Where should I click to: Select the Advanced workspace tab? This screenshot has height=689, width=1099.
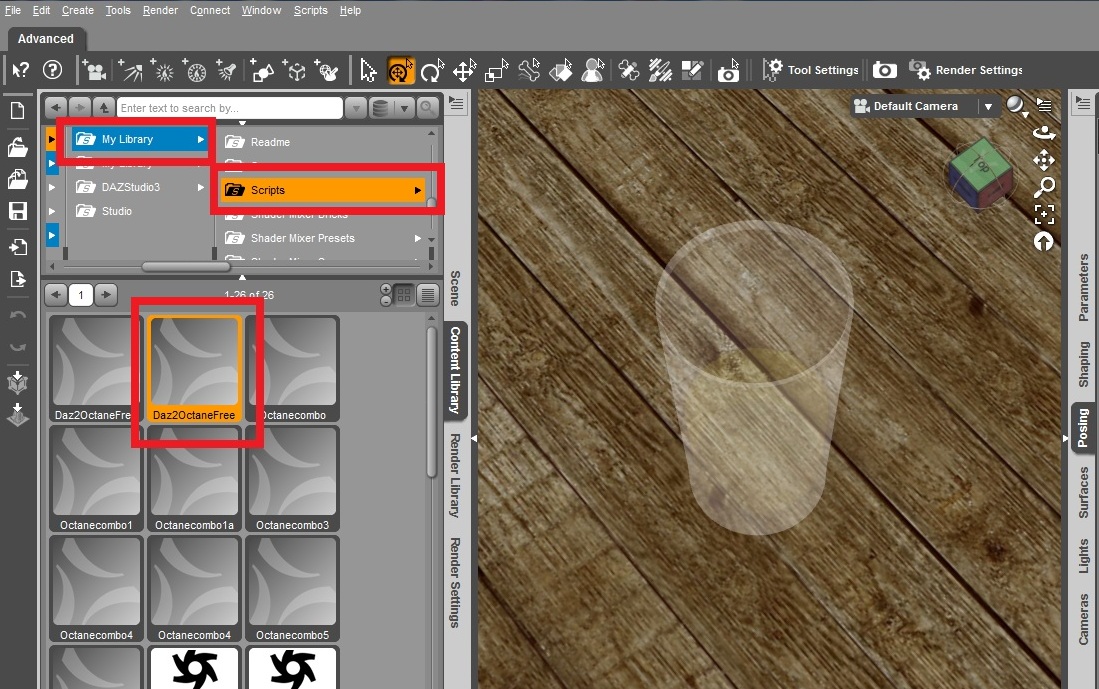tap(46, 39)
